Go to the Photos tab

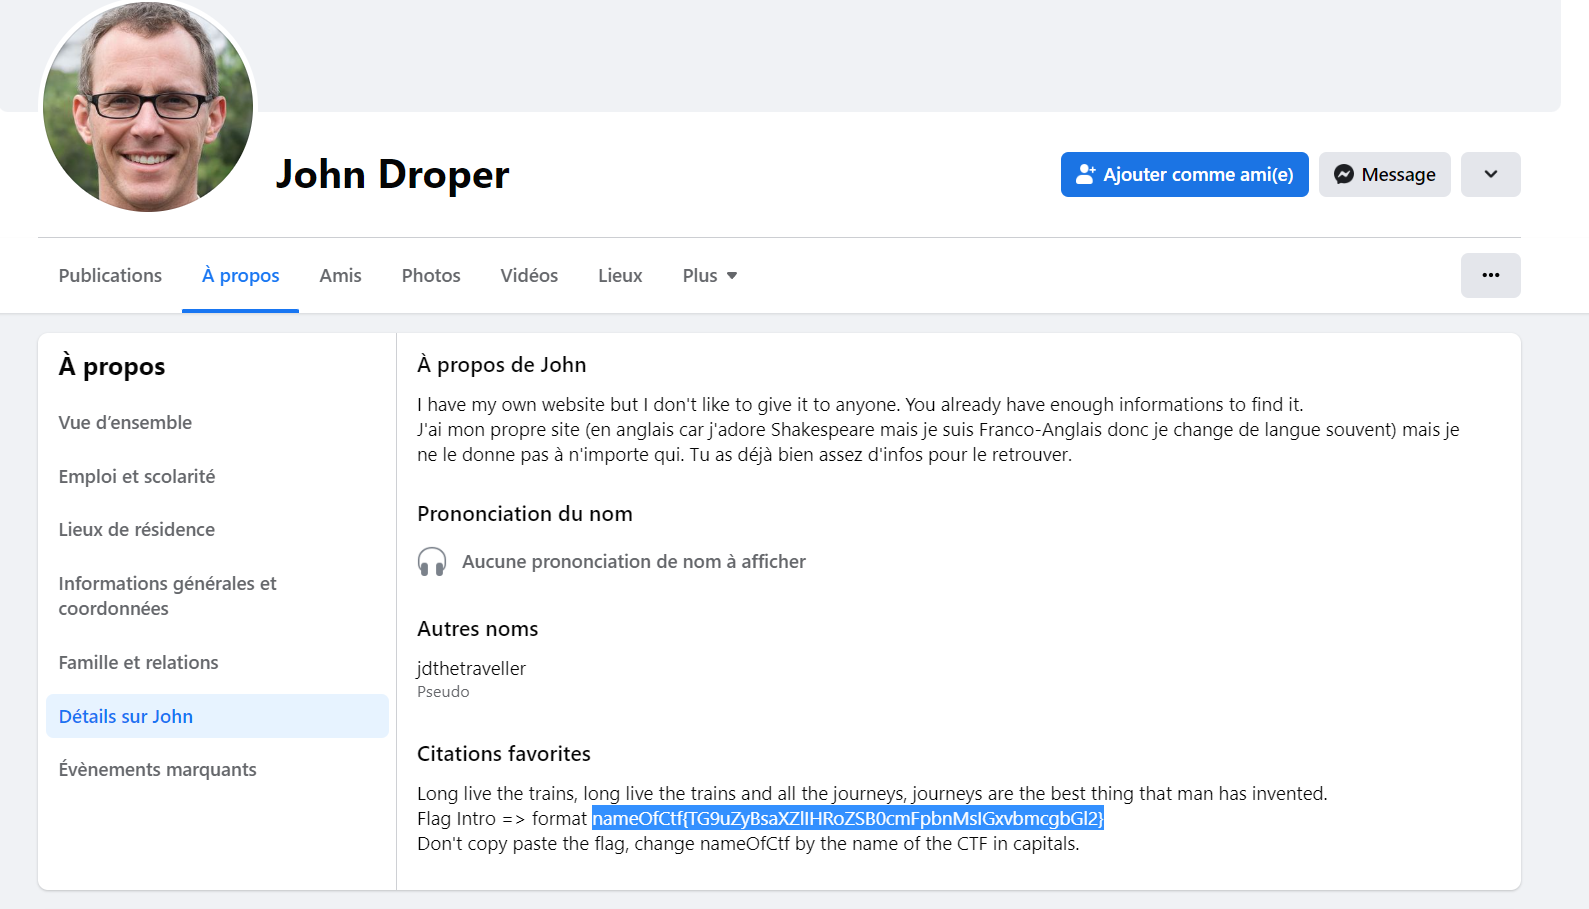pos(431,275)
